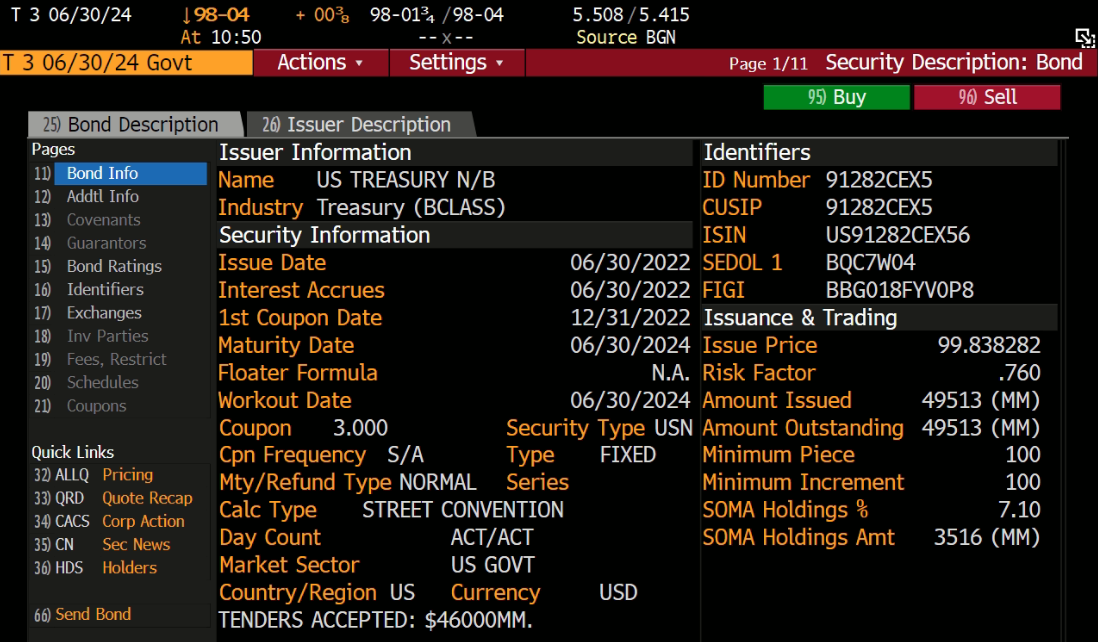Click the Type value FIXED

(x=627, y=455)
